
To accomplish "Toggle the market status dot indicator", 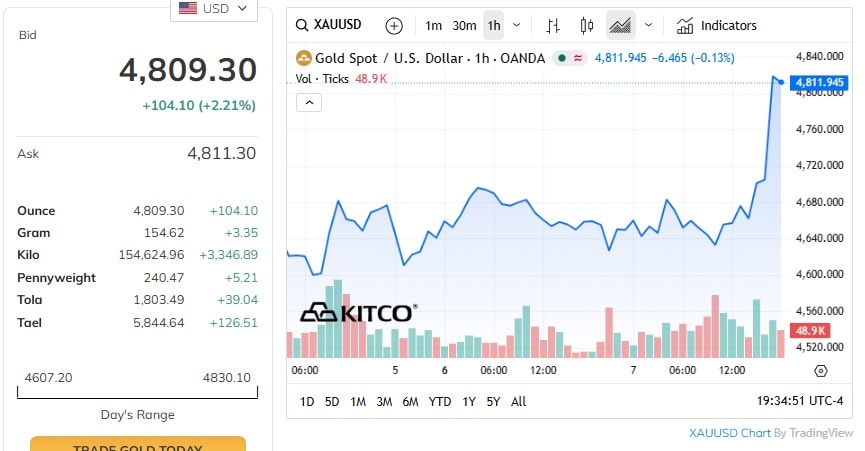I will pos(562,58).
